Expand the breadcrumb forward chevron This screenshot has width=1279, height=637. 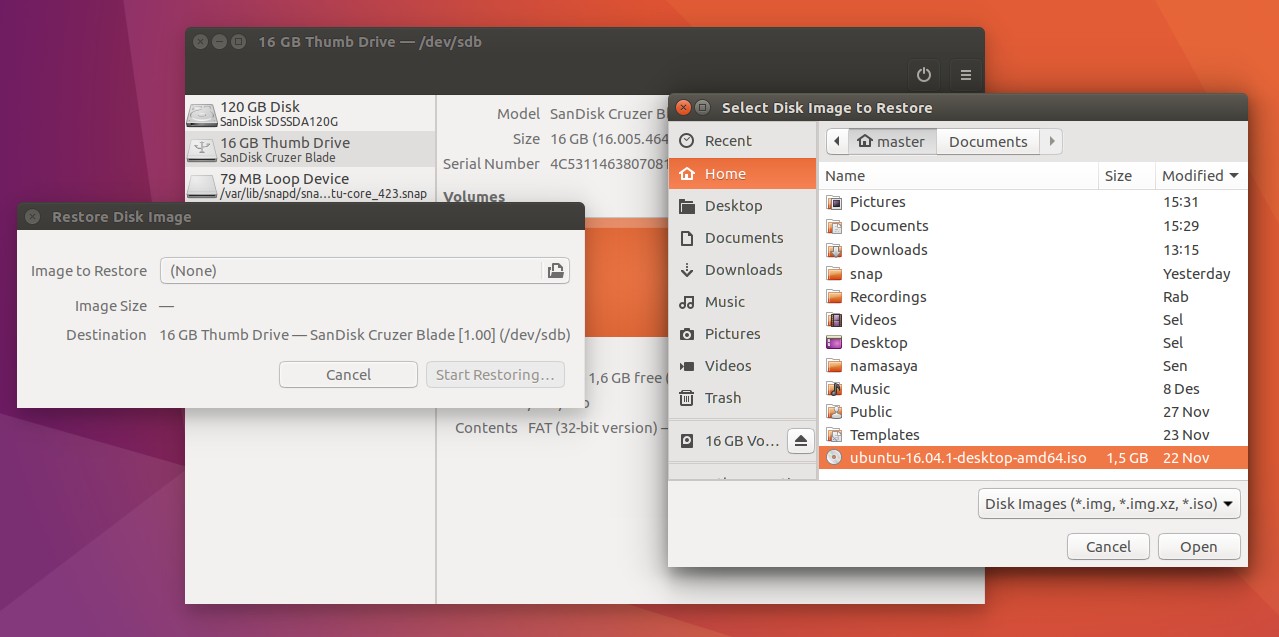[1052, 141]
